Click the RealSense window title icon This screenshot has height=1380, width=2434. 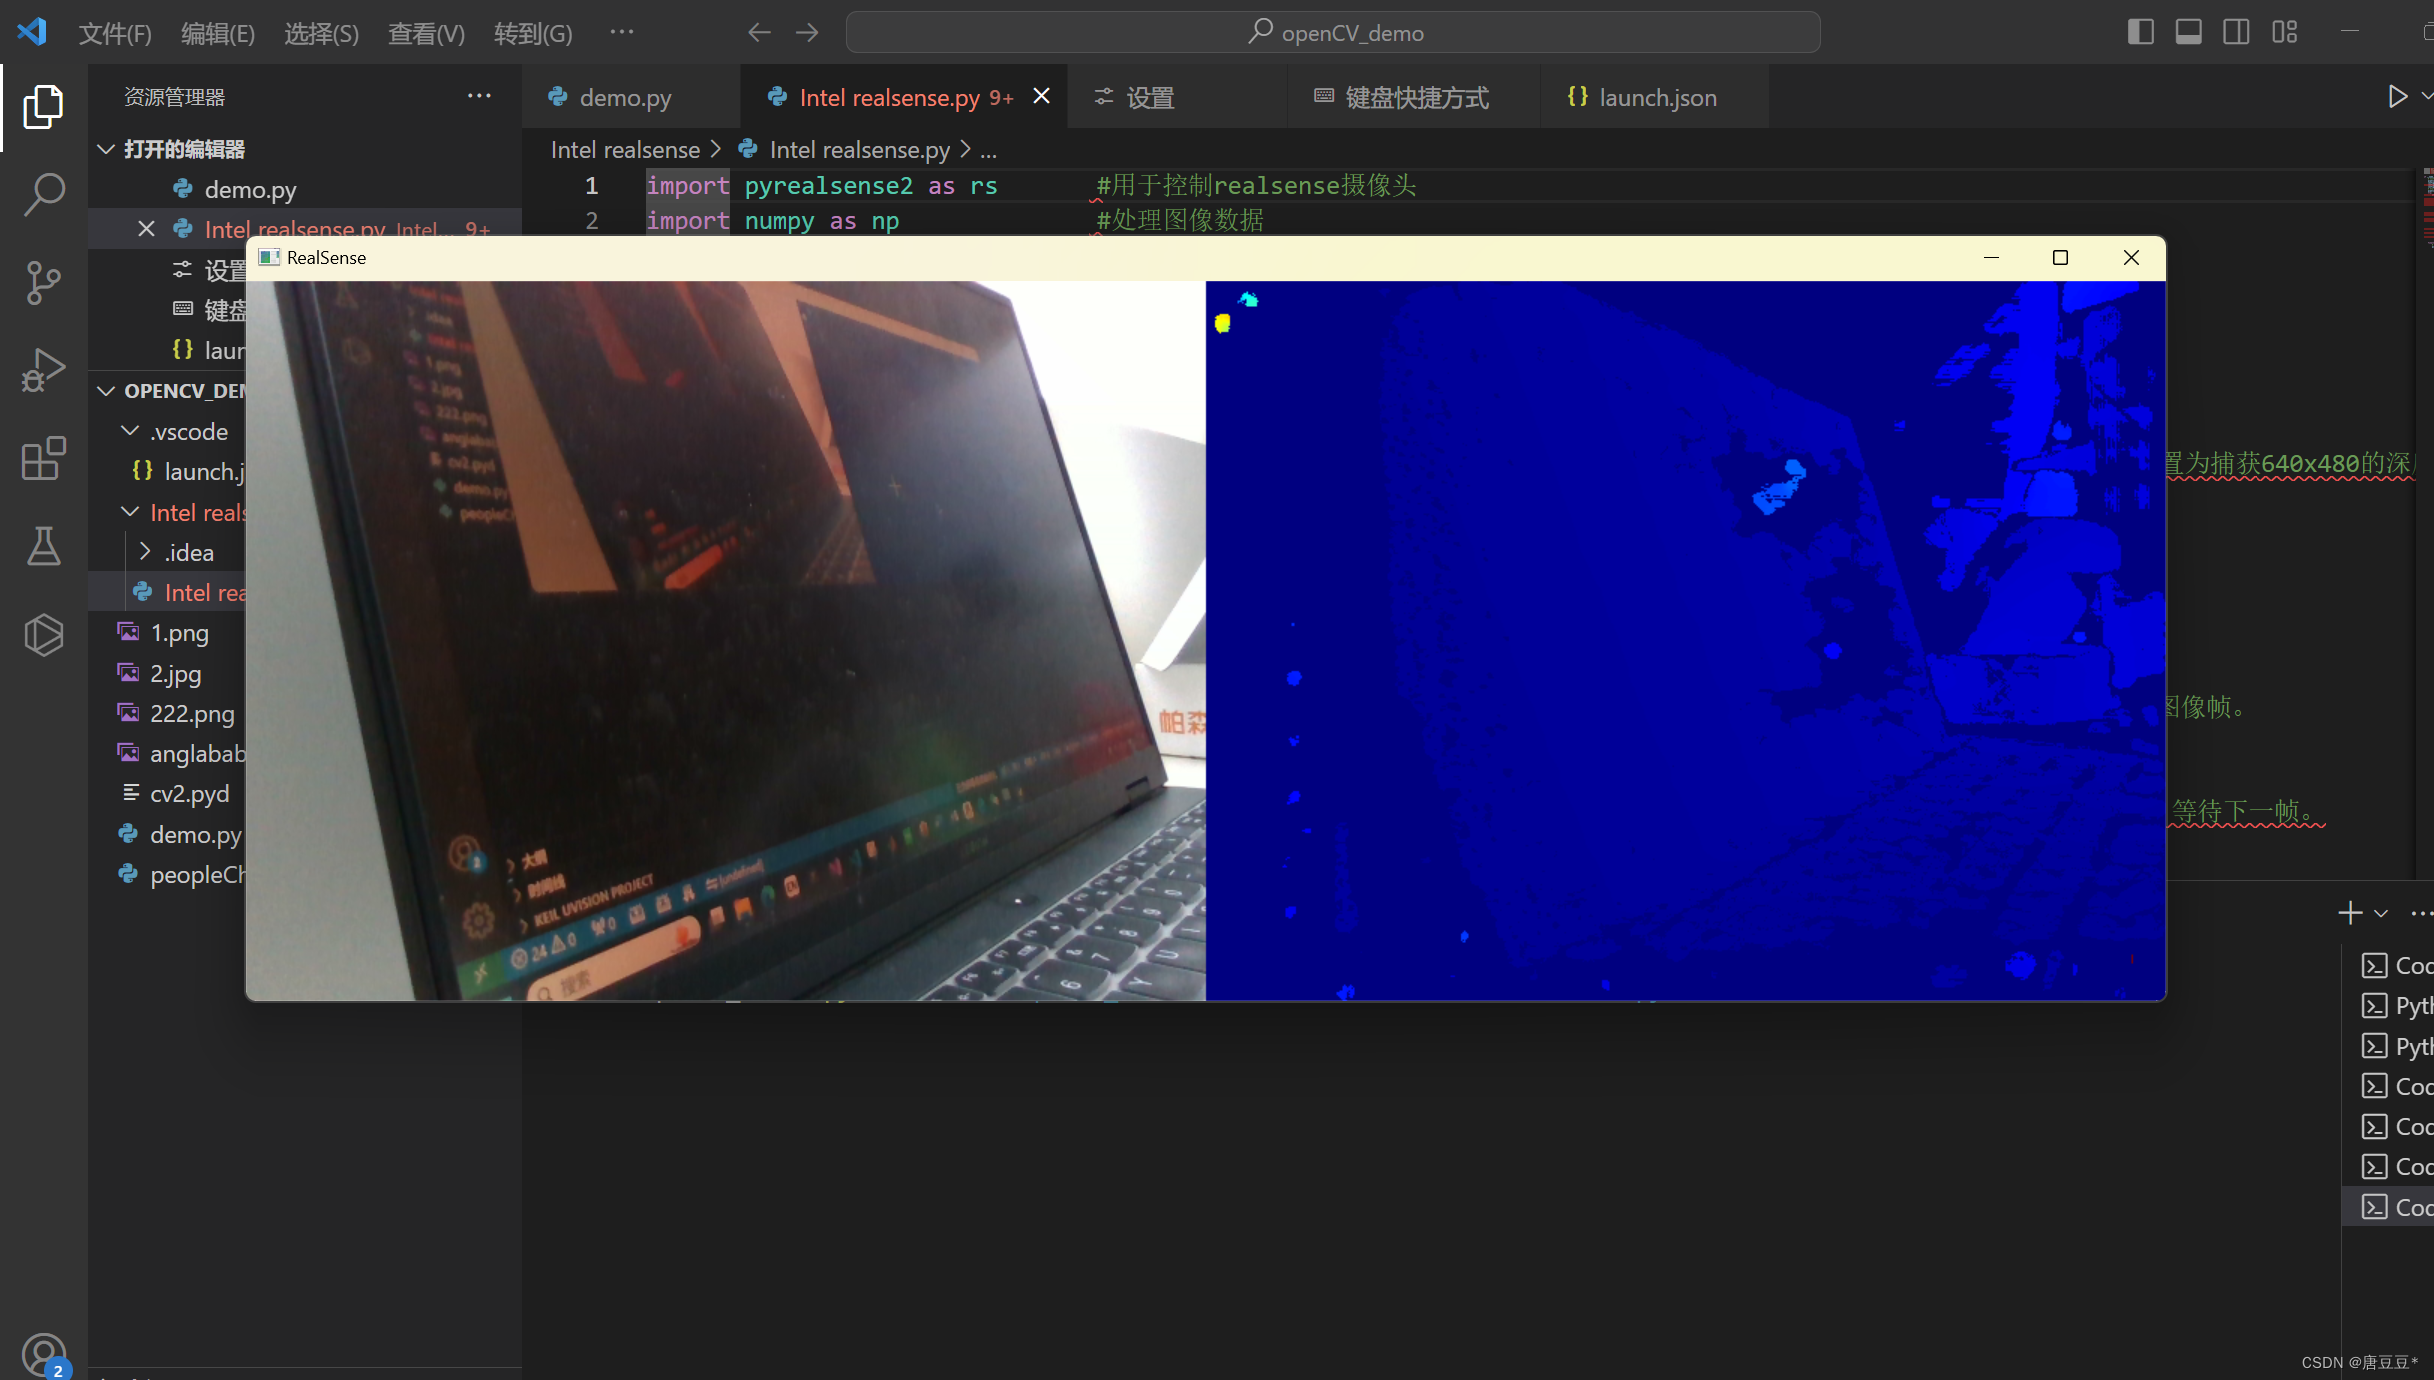(x=268, y=257)
